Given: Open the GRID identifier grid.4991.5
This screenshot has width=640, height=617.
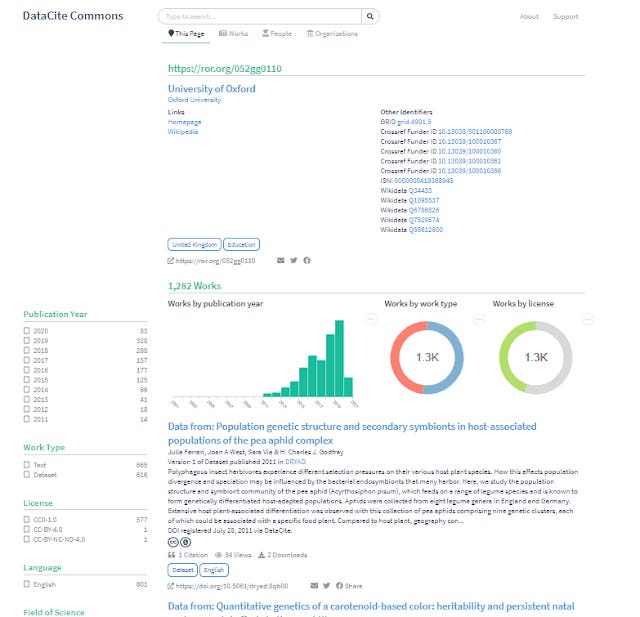Looking at the screenshot, I should 414,122.
